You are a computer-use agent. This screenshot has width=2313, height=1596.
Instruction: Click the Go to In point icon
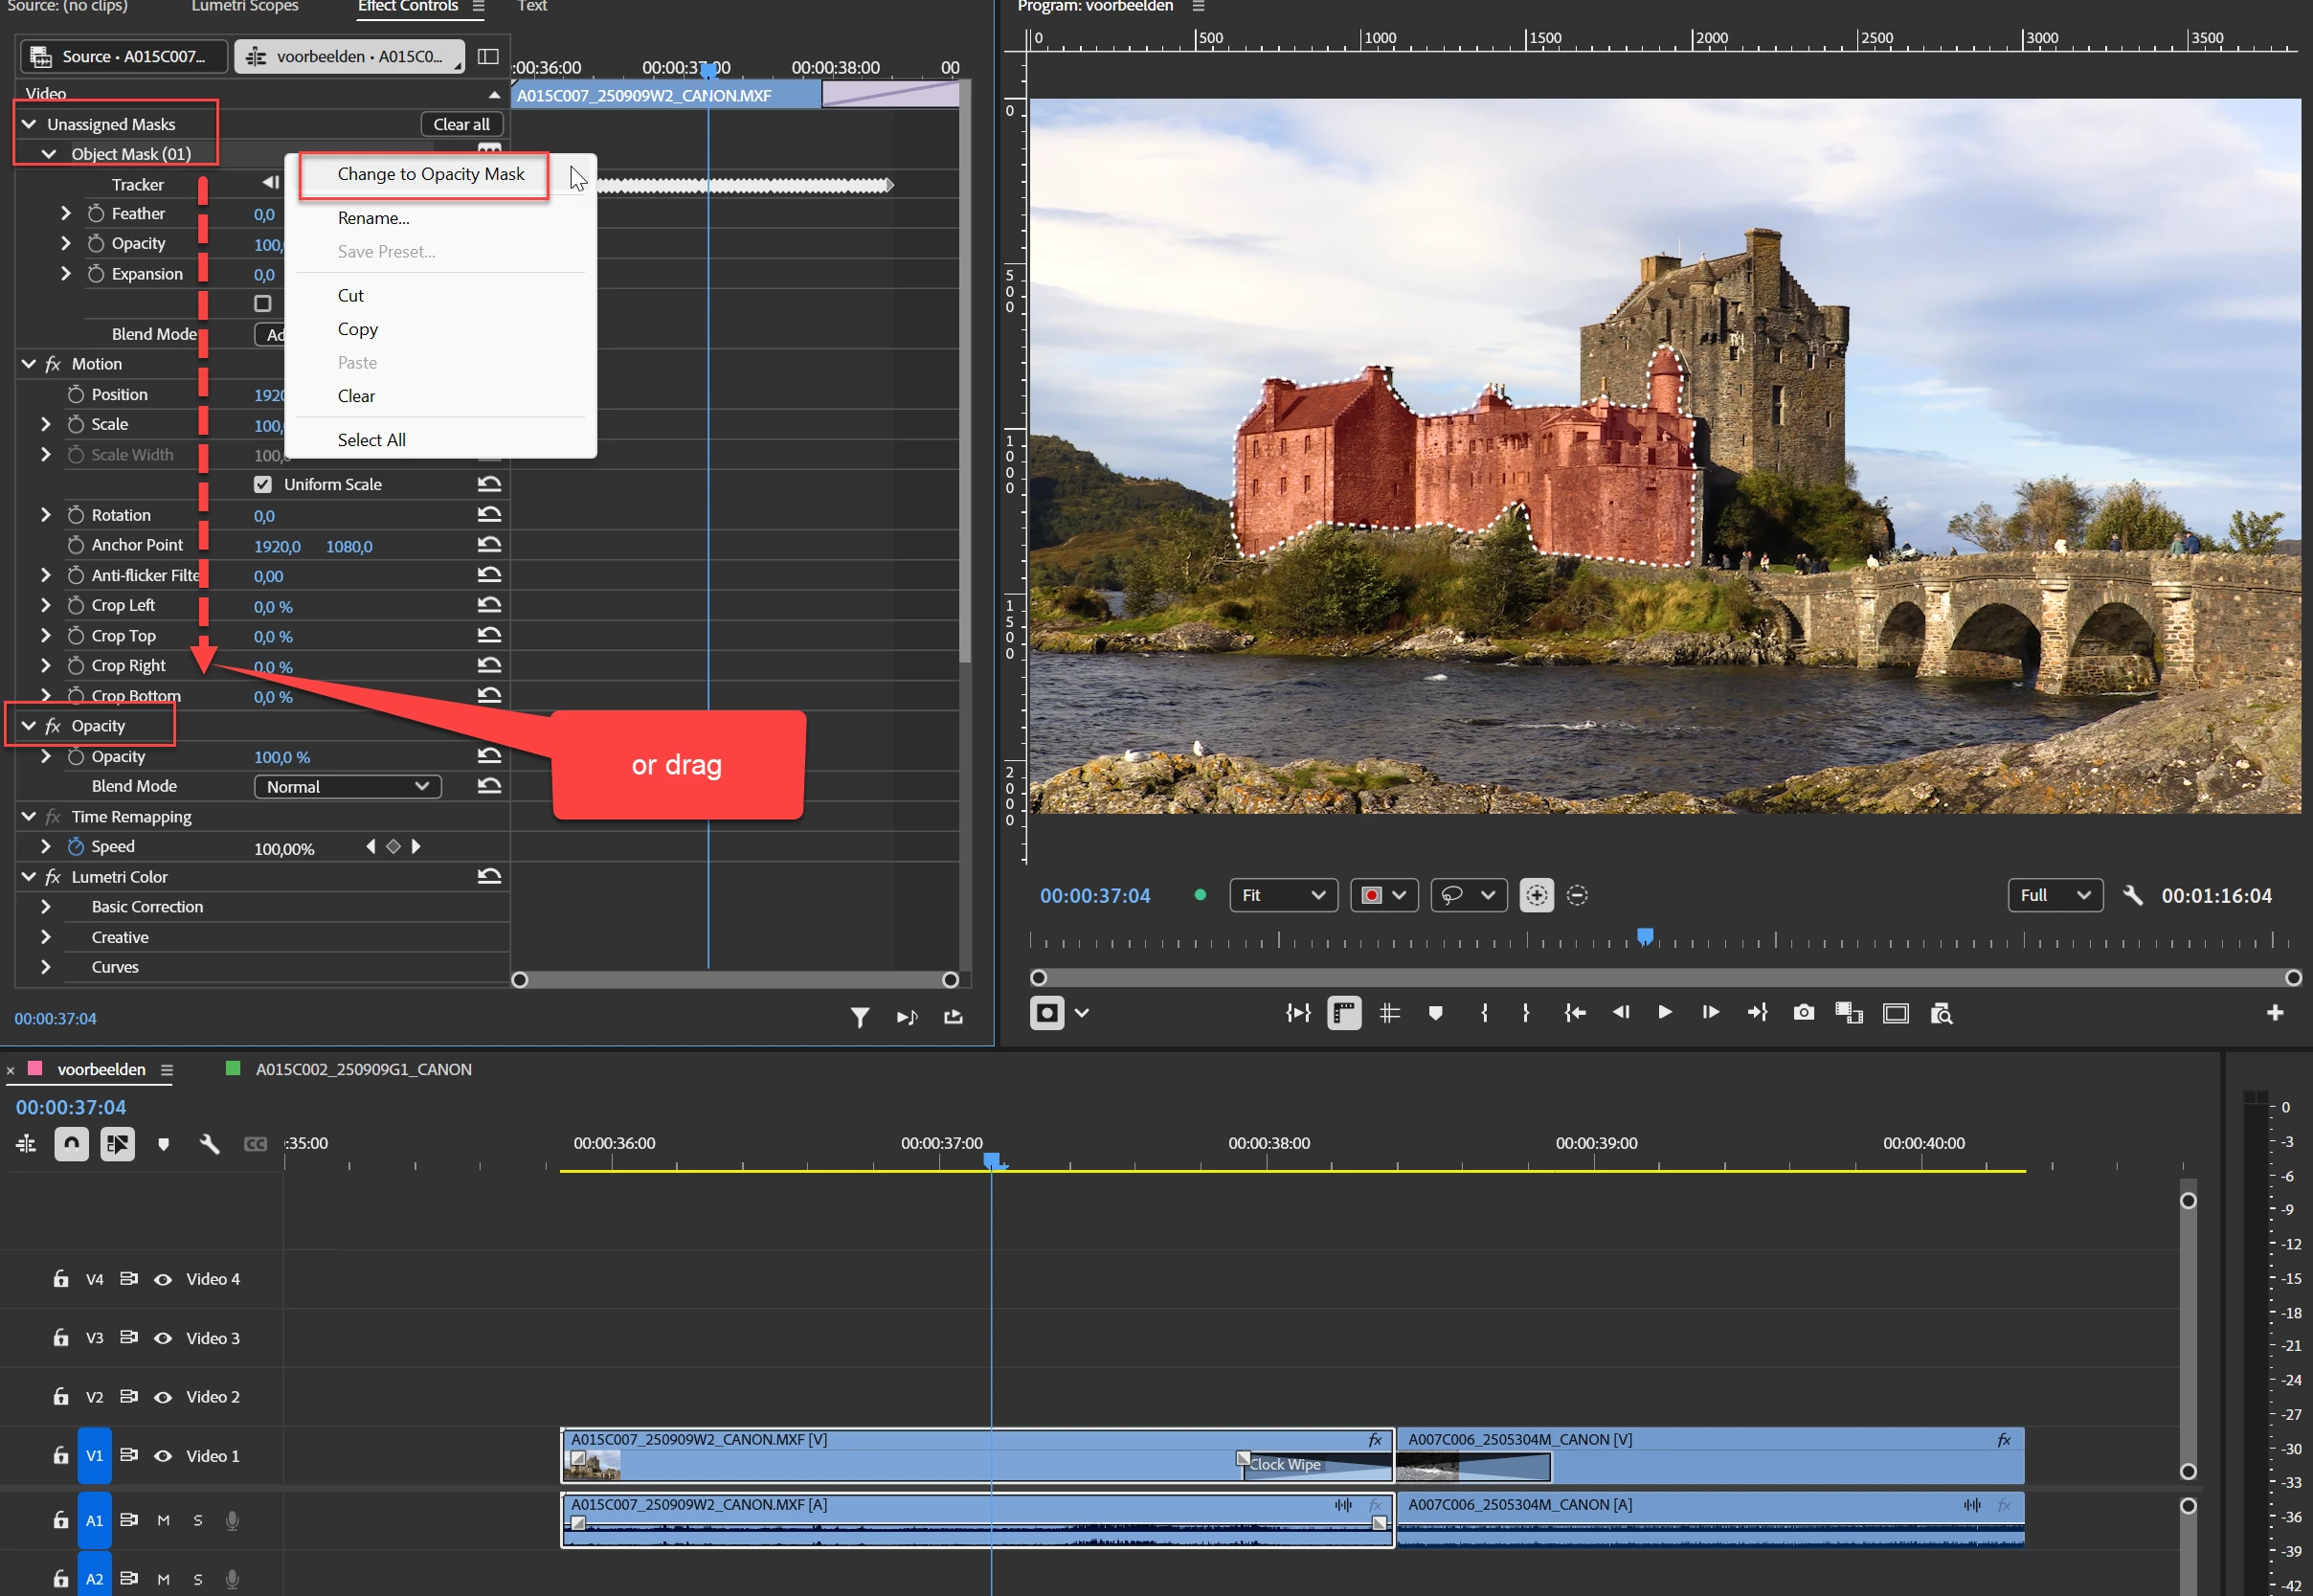click(x=1574, y=1013)
